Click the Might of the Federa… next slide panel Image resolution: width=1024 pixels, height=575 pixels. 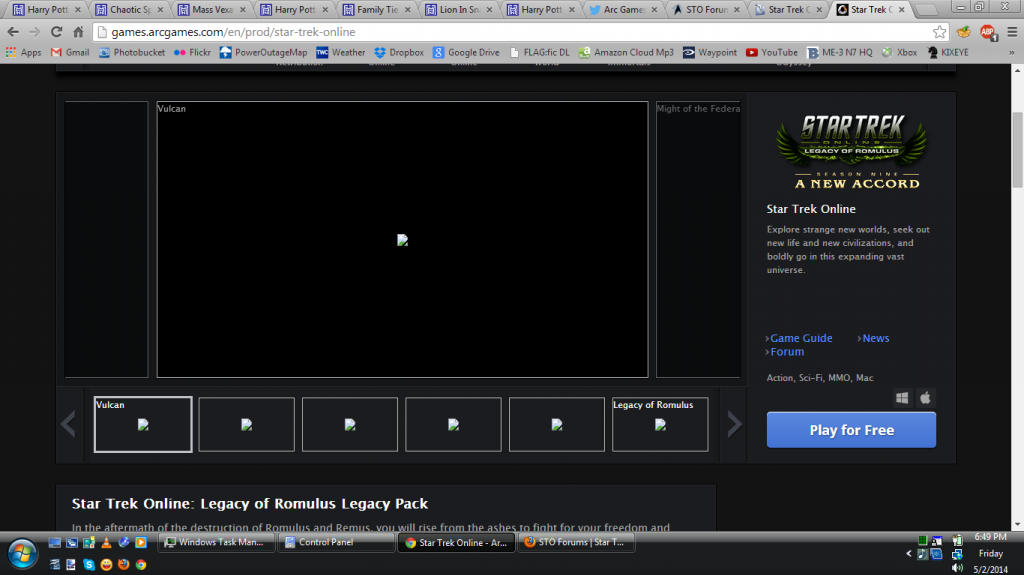(x=698, y=239)
